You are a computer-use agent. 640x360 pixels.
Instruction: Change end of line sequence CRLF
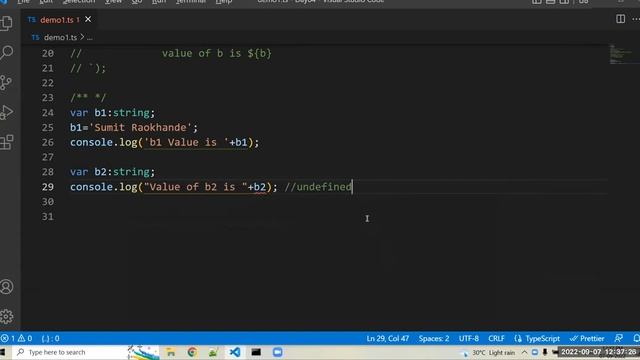pos(496,338)
